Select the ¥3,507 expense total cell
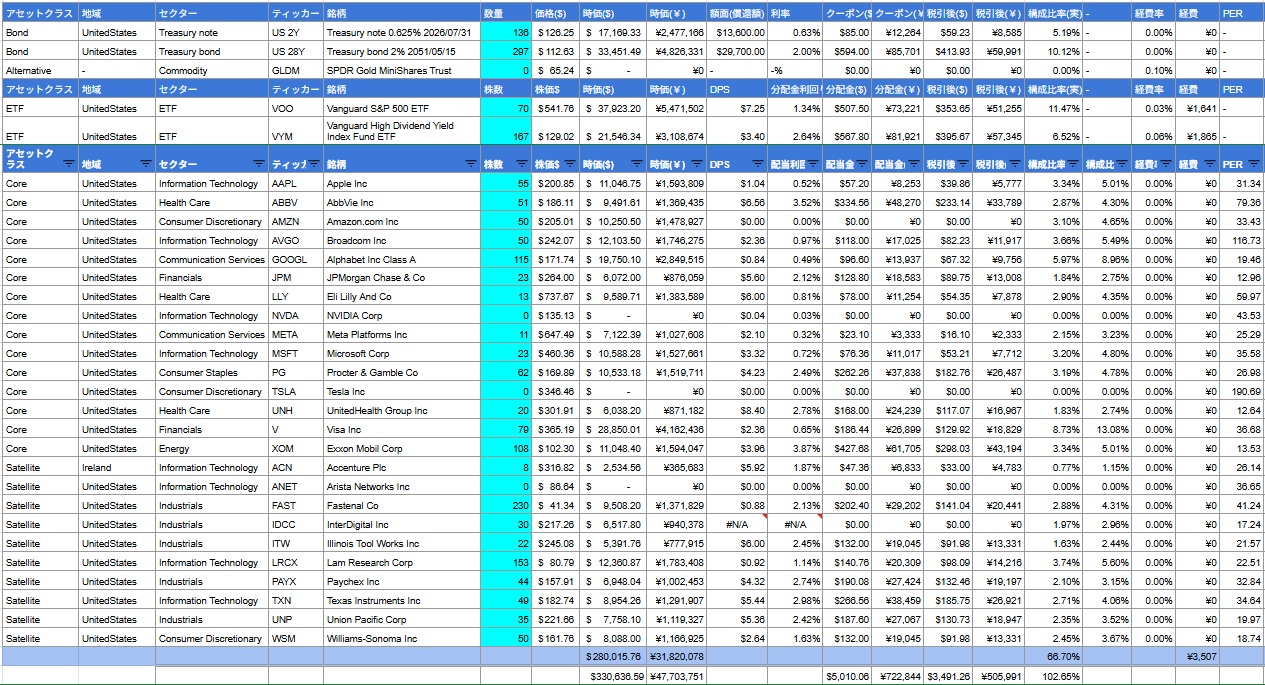The height and width of the screenshot is (685, 1265). [1198, 657]
